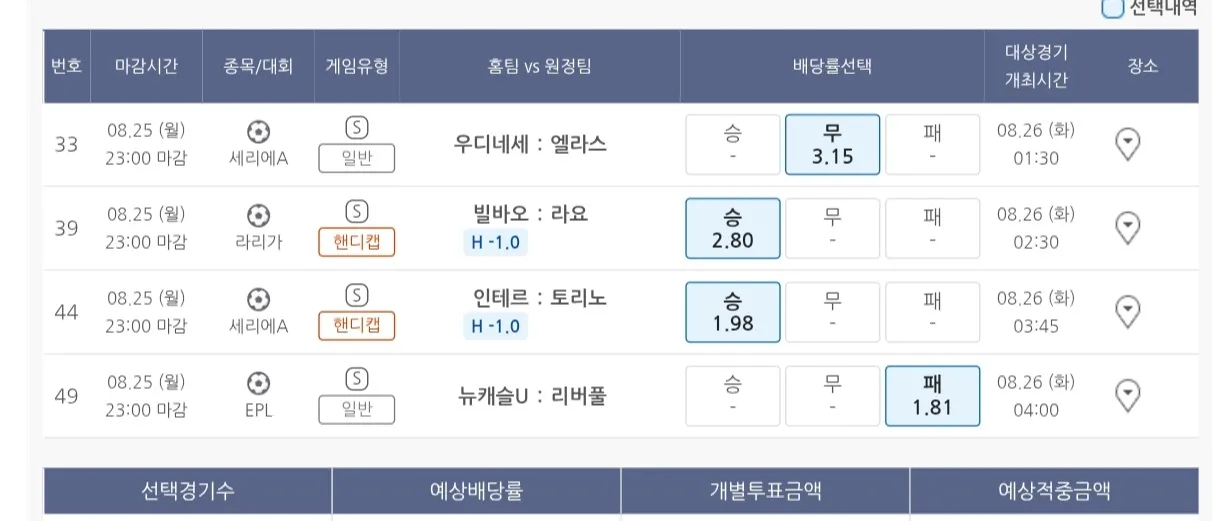Click the 일반 tag on match 49
This screenshot has height=521, width=1221.
point(357,410)
